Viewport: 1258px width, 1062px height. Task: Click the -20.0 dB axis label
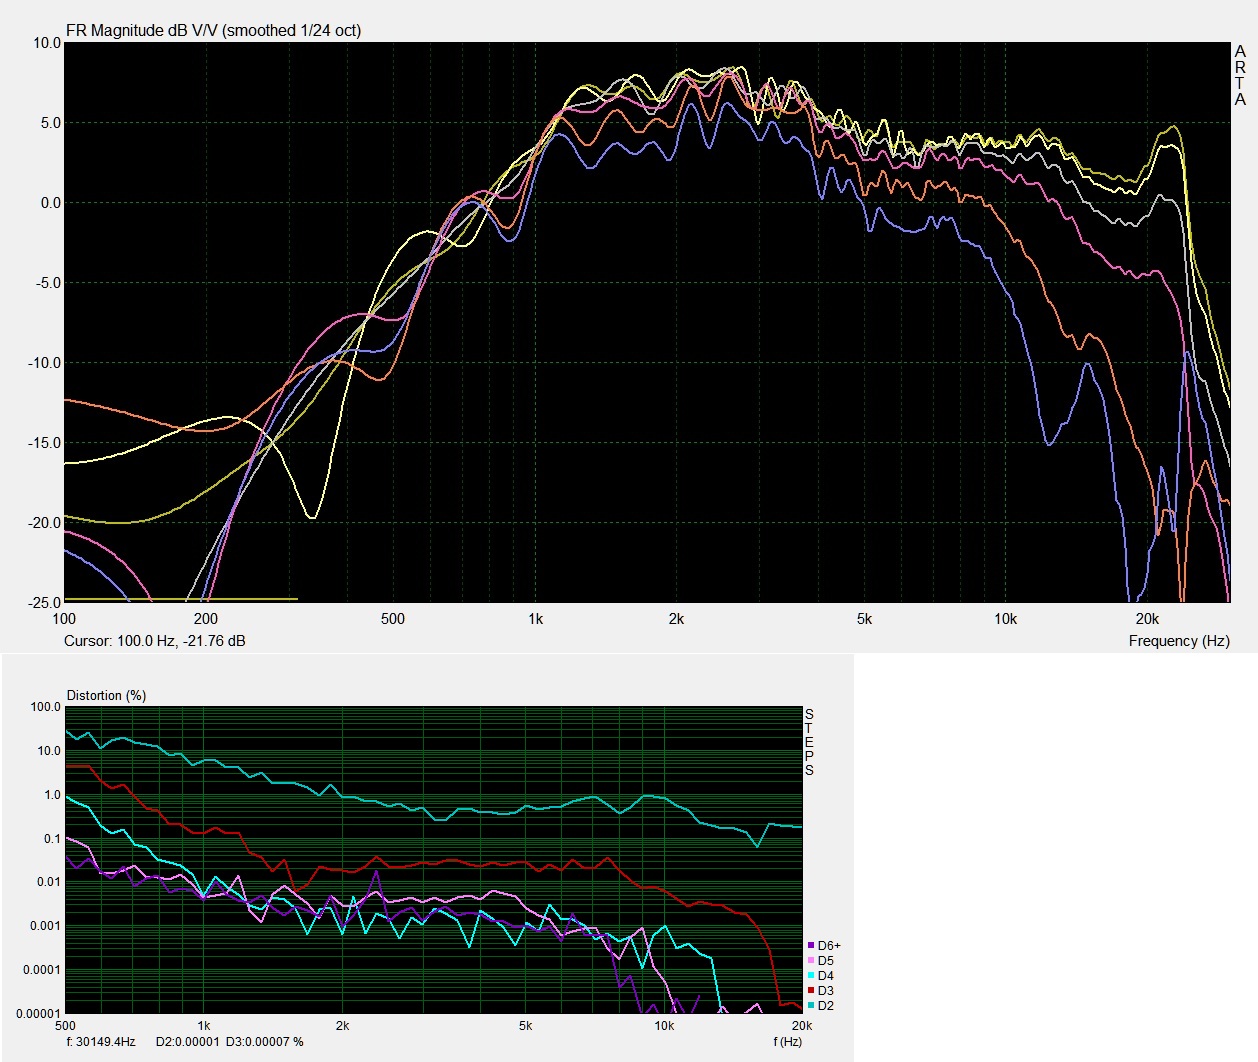44,523
